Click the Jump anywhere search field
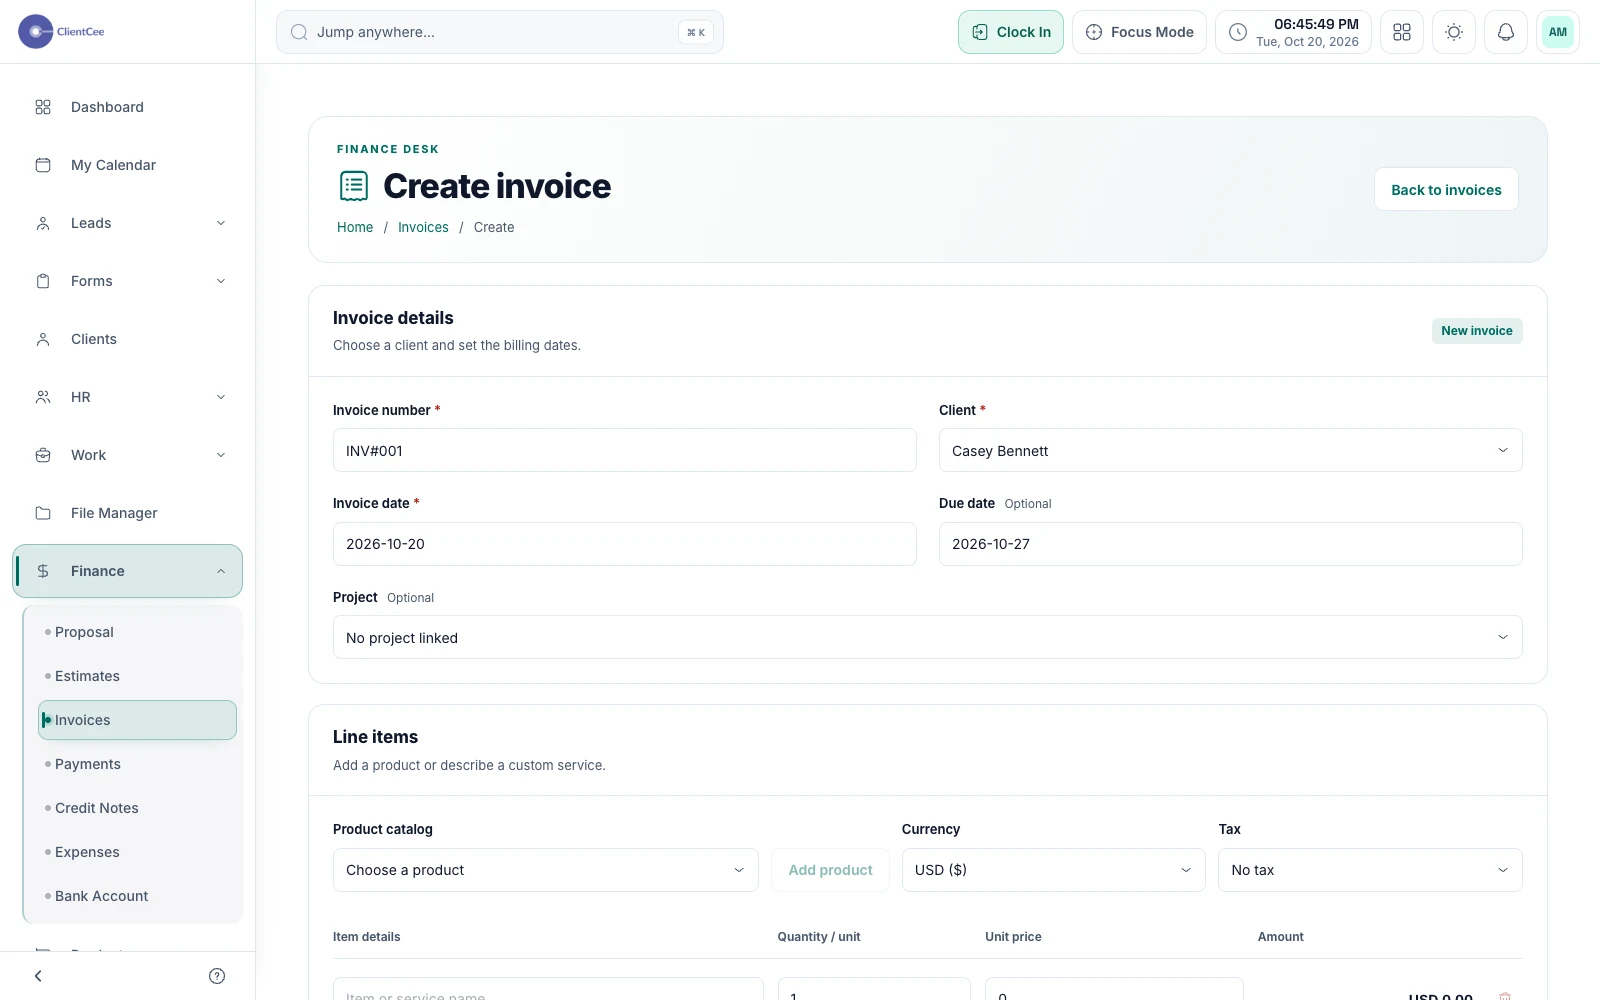 [500, 32]
